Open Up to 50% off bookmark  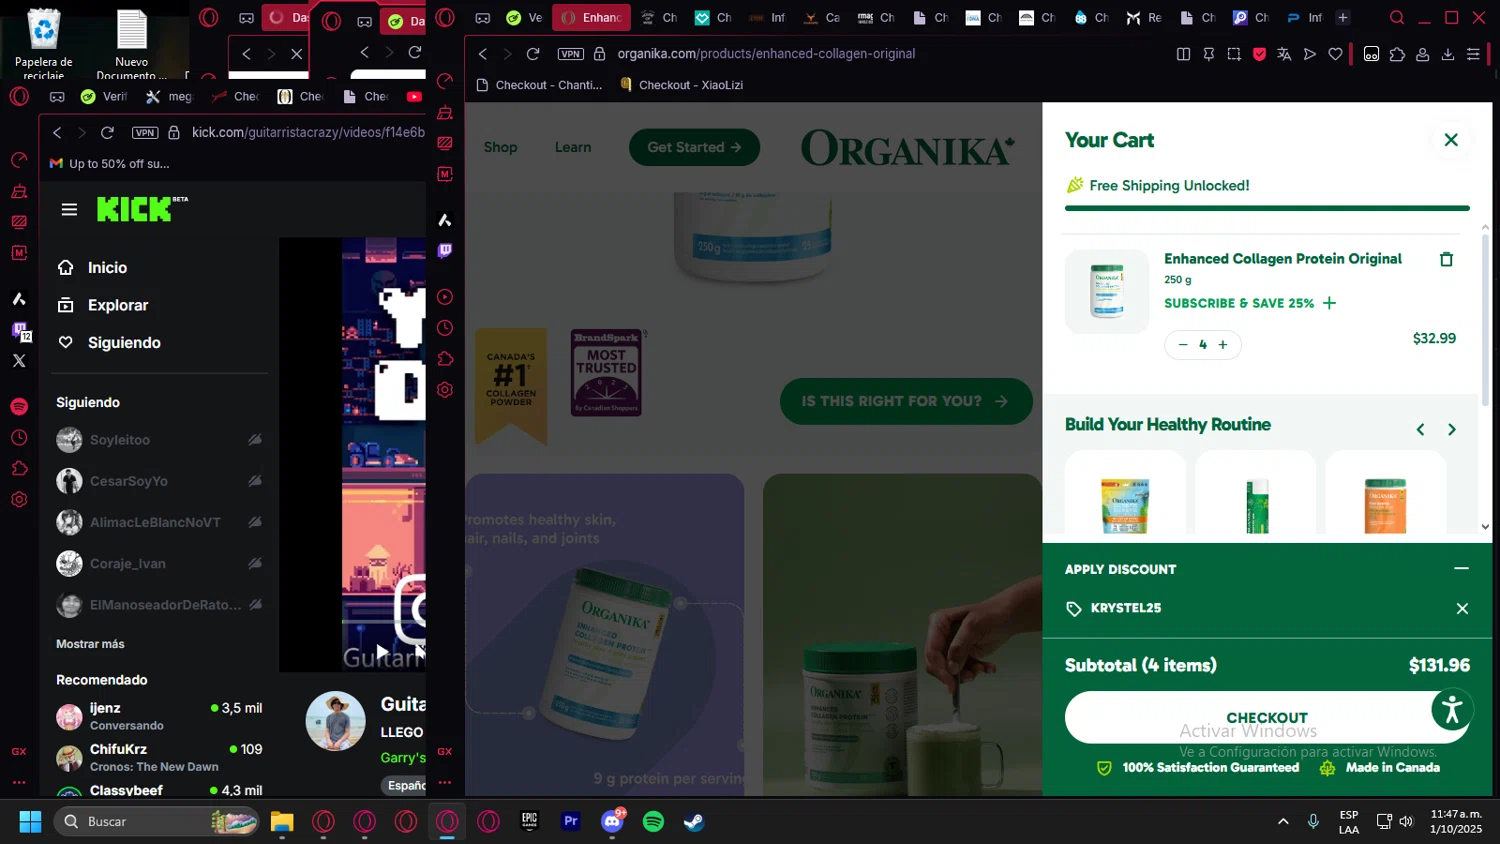point(110,164)
